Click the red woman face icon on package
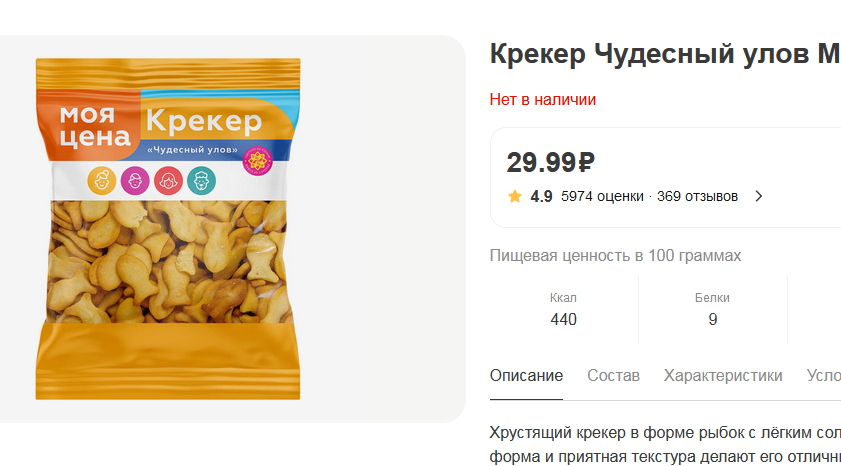841x466 pixels. pos(168,180)
